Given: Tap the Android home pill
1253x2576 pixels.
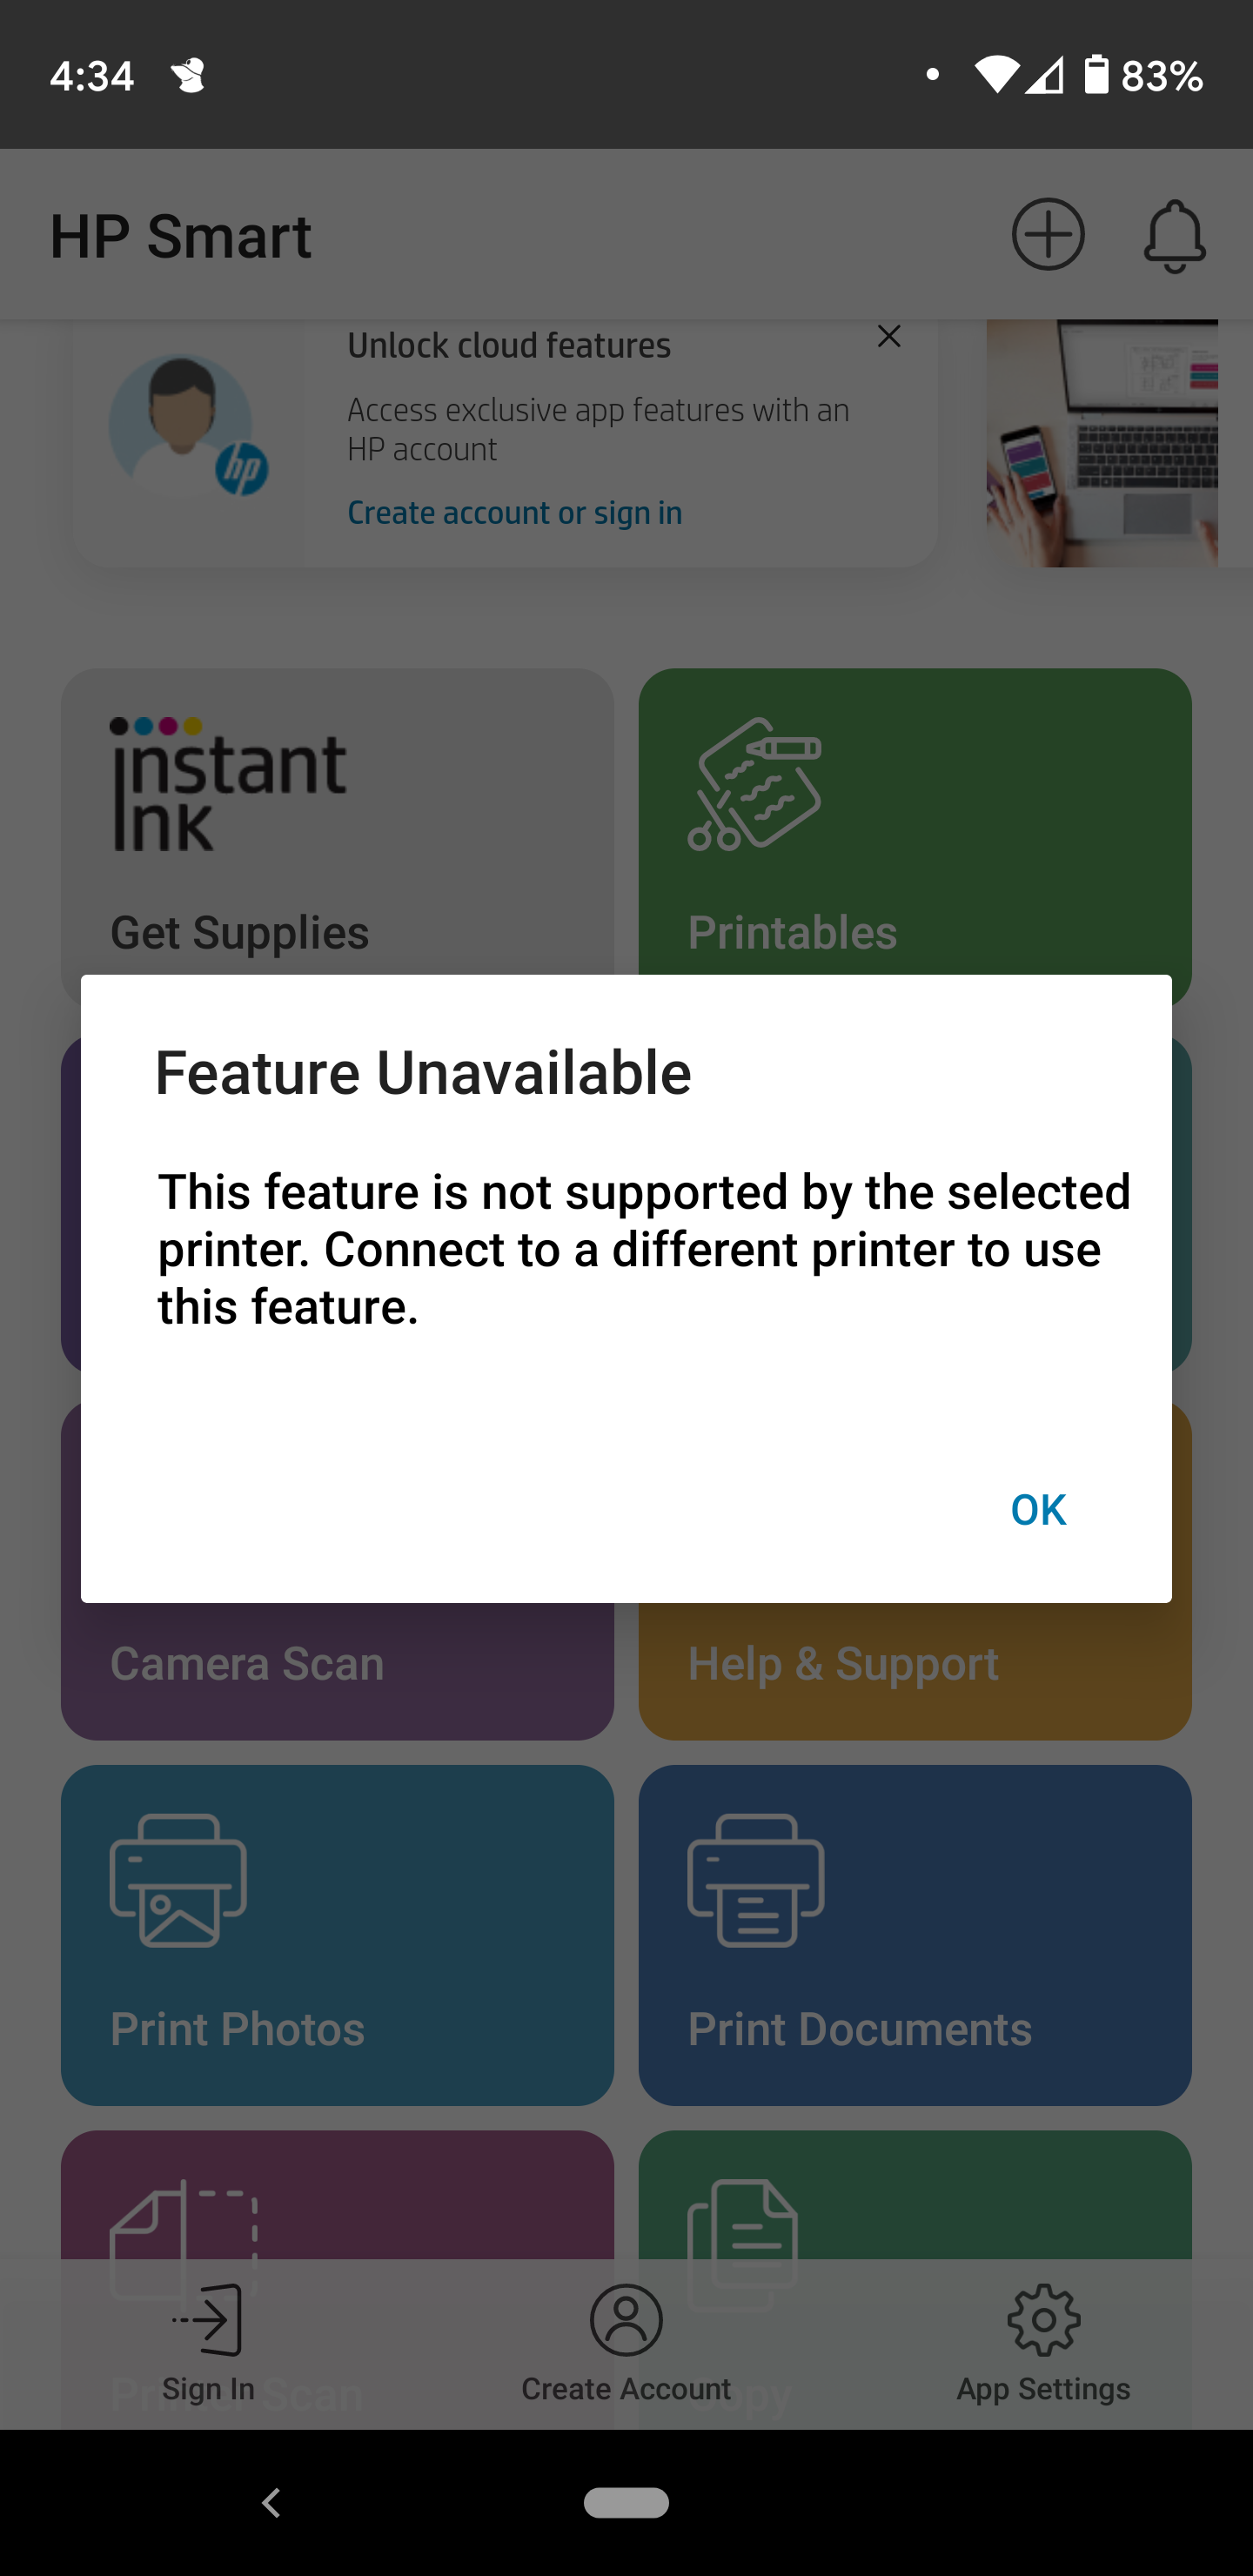Looking at the screenshot, I should pos(626,2502).
